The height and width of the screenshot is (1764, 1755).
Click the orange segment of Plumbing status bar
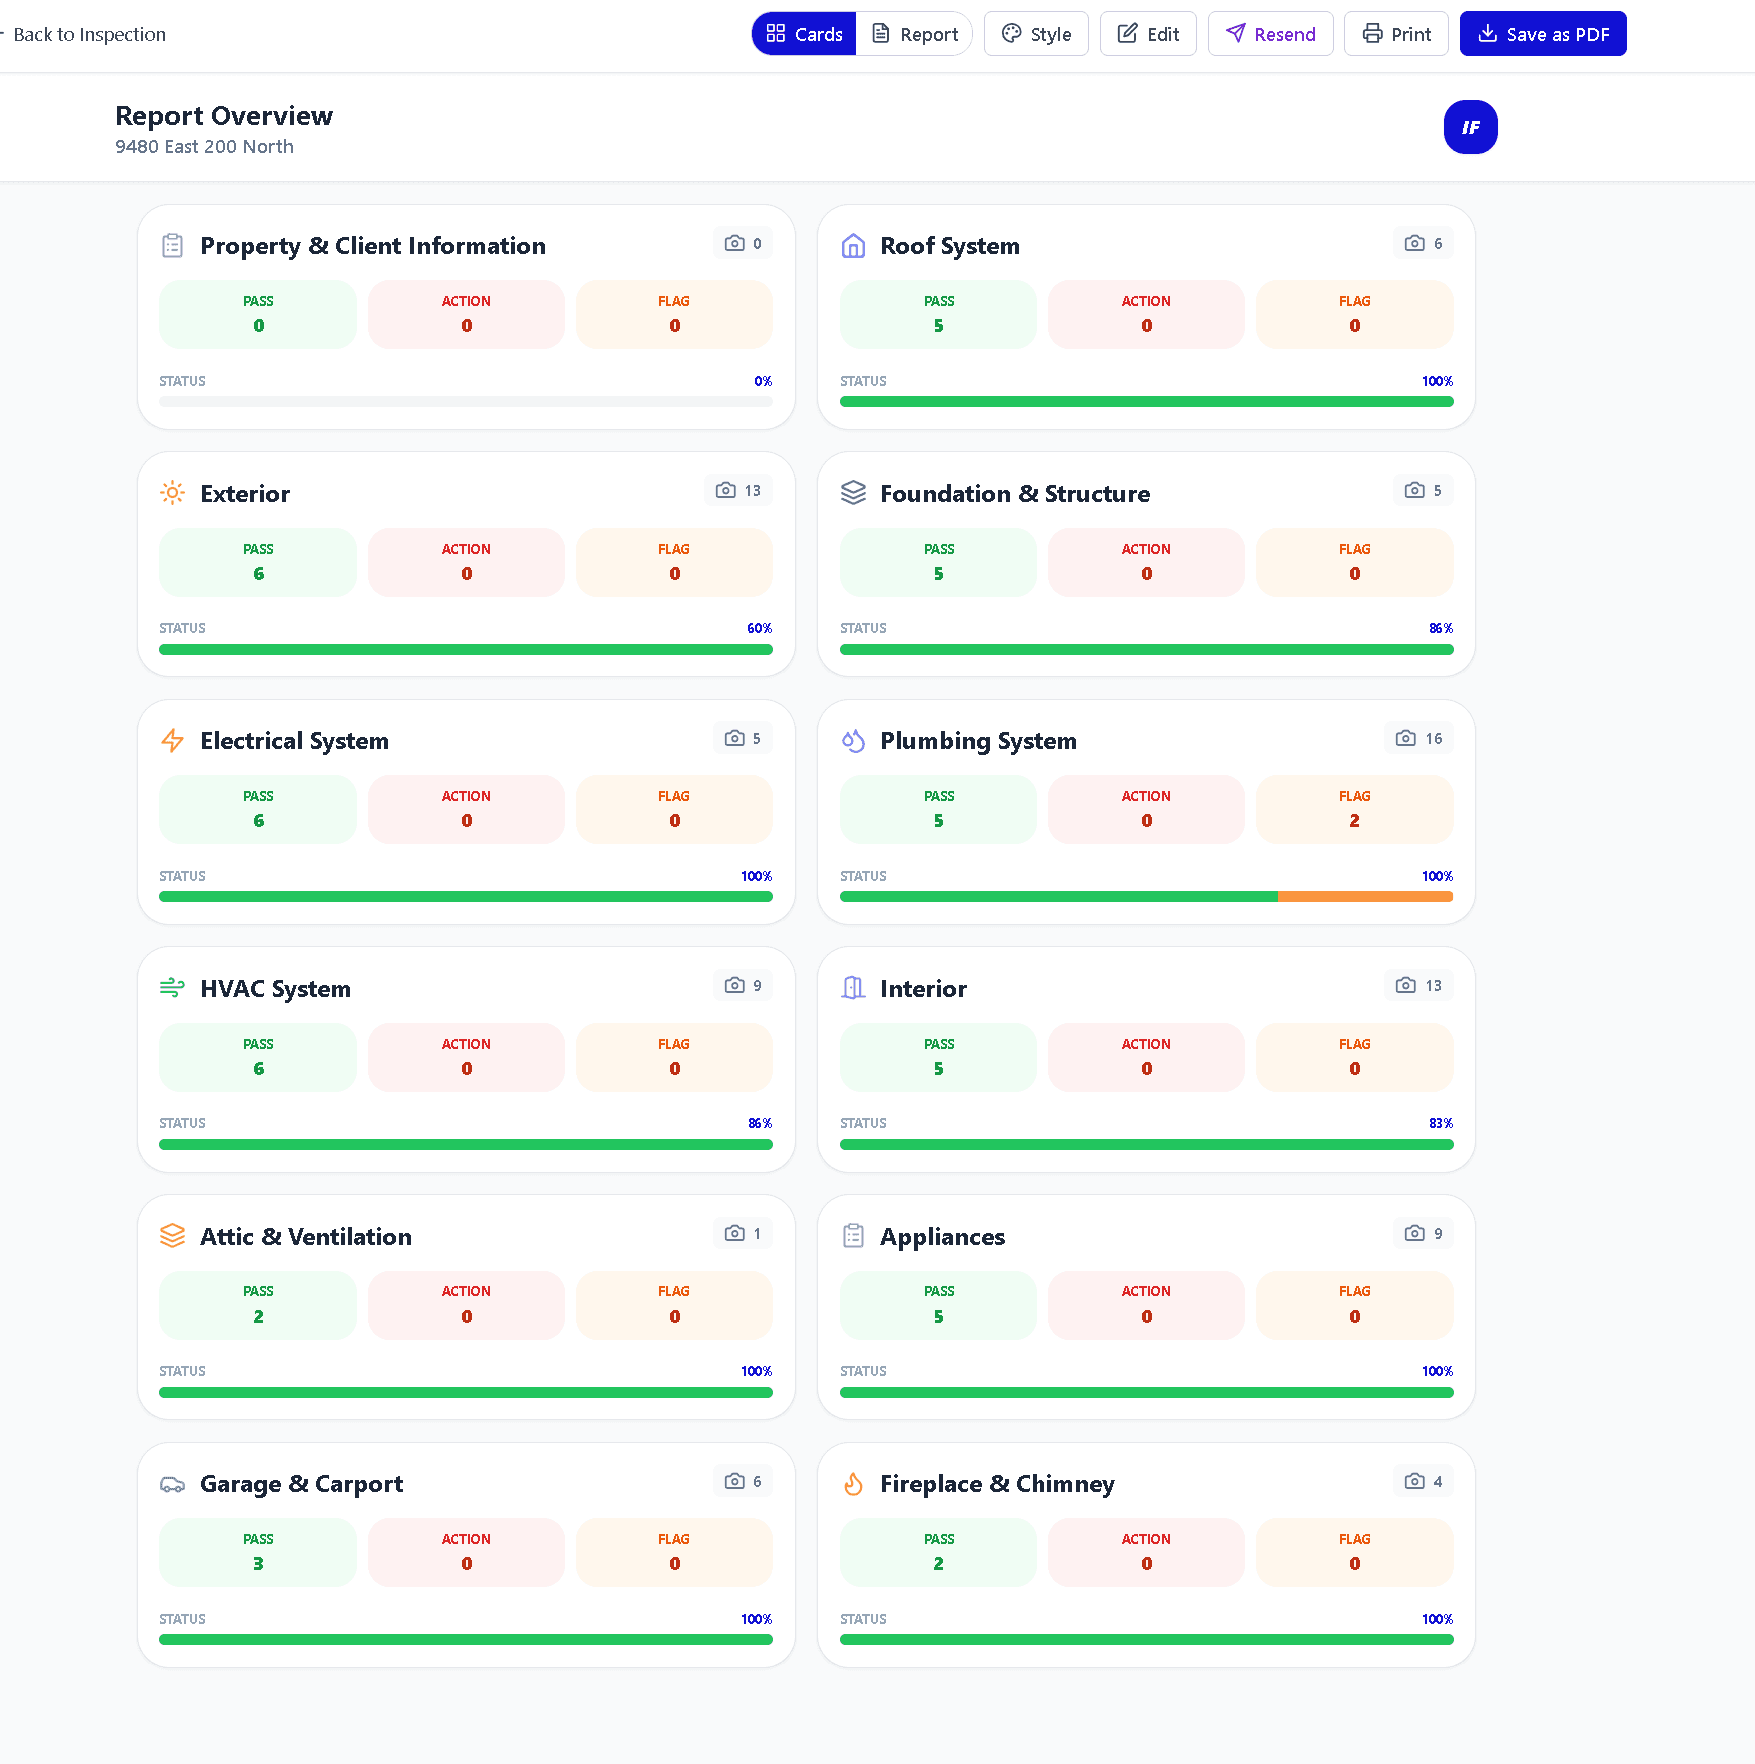[1364, 897]
